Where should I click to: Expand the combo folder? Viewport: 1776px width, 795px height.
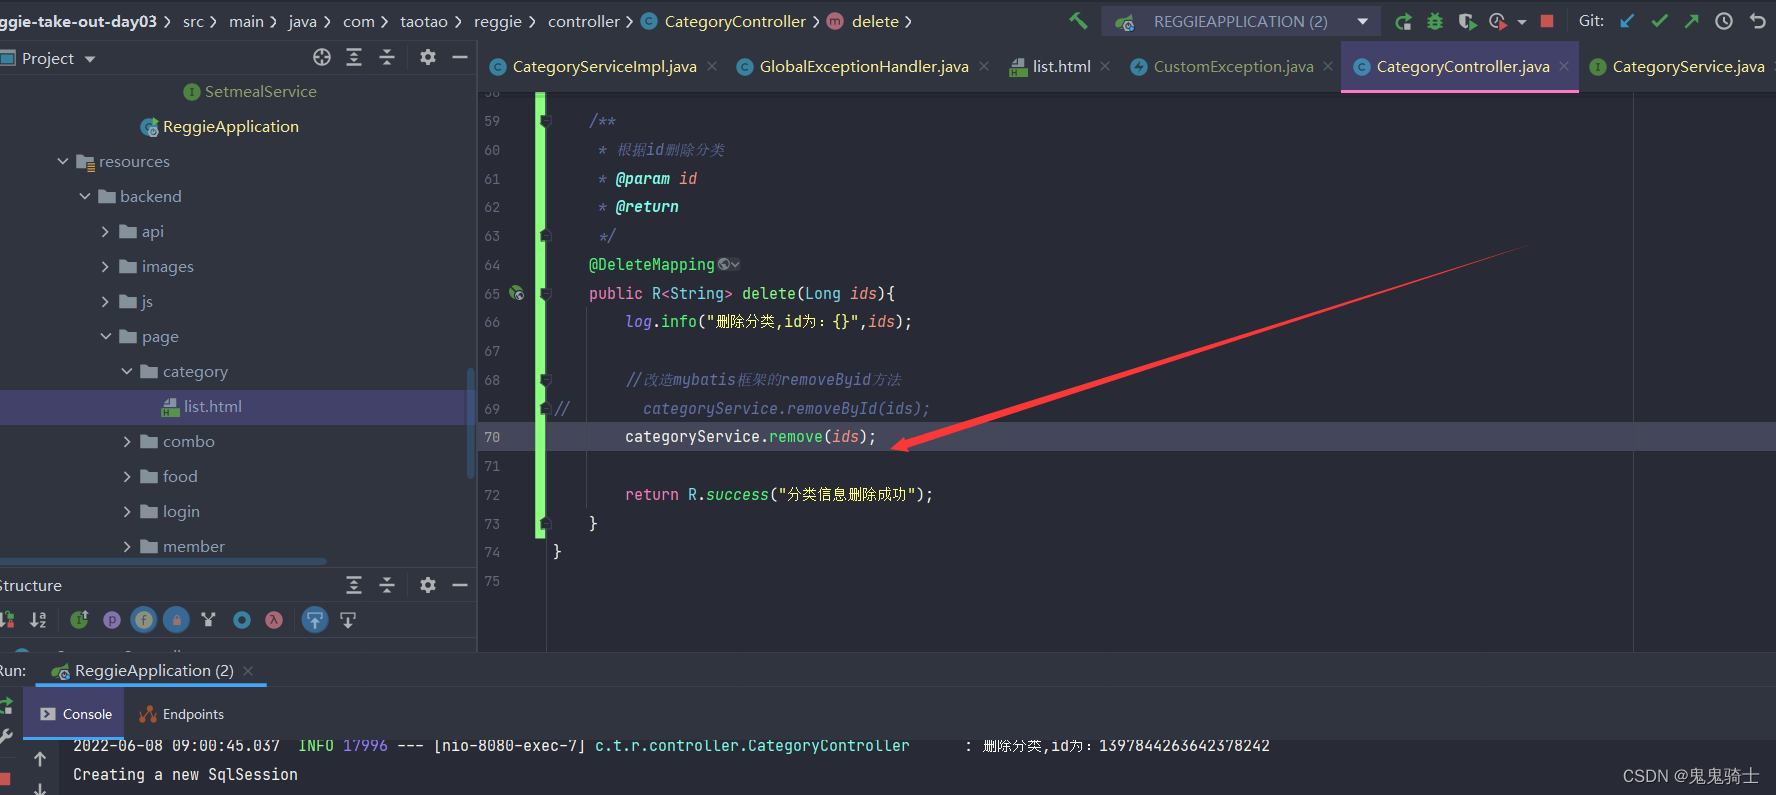[127, 441]
